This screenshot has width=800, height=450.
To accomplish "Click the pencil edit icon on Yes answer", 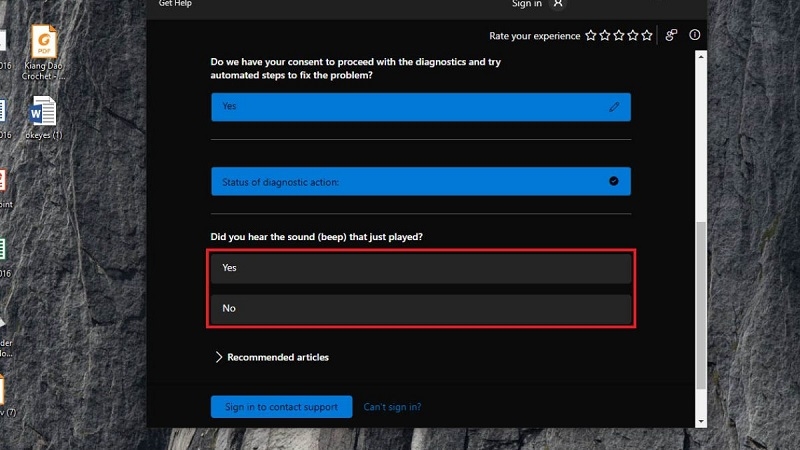I will [x=614, y=107].
